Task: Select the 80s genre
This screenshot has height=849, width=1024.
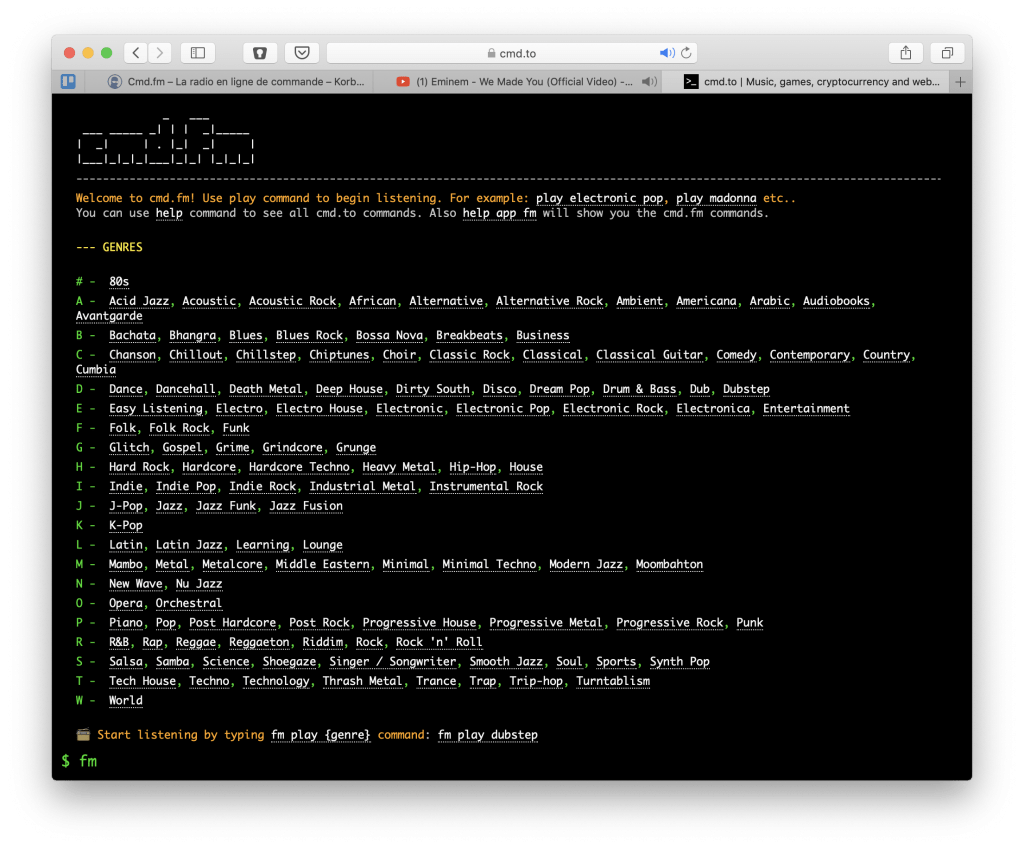Action: (119, 281)
